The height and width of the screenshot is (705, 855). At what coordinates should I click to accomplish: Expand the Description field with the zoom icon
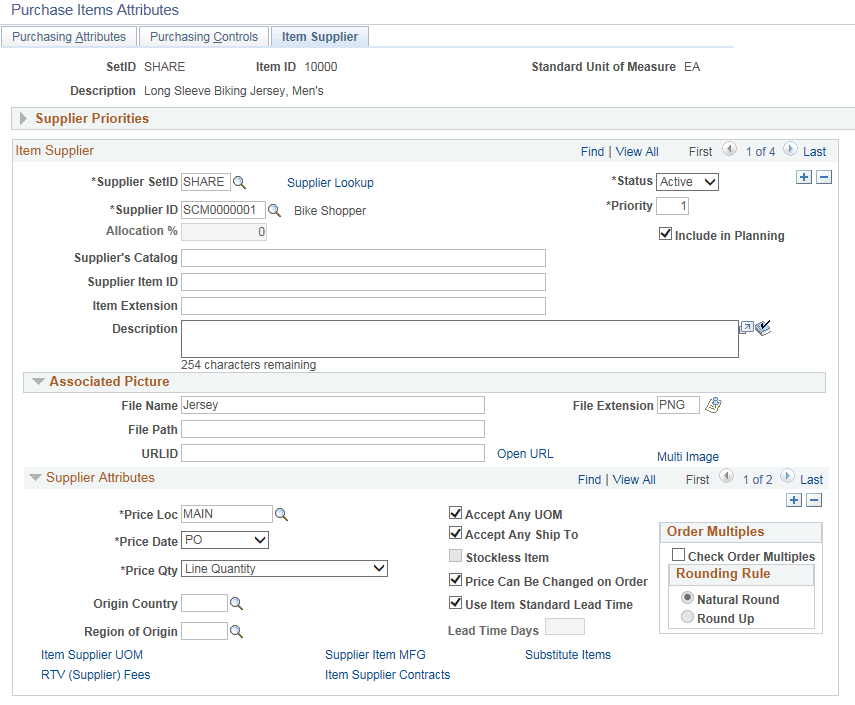(747, 326)
